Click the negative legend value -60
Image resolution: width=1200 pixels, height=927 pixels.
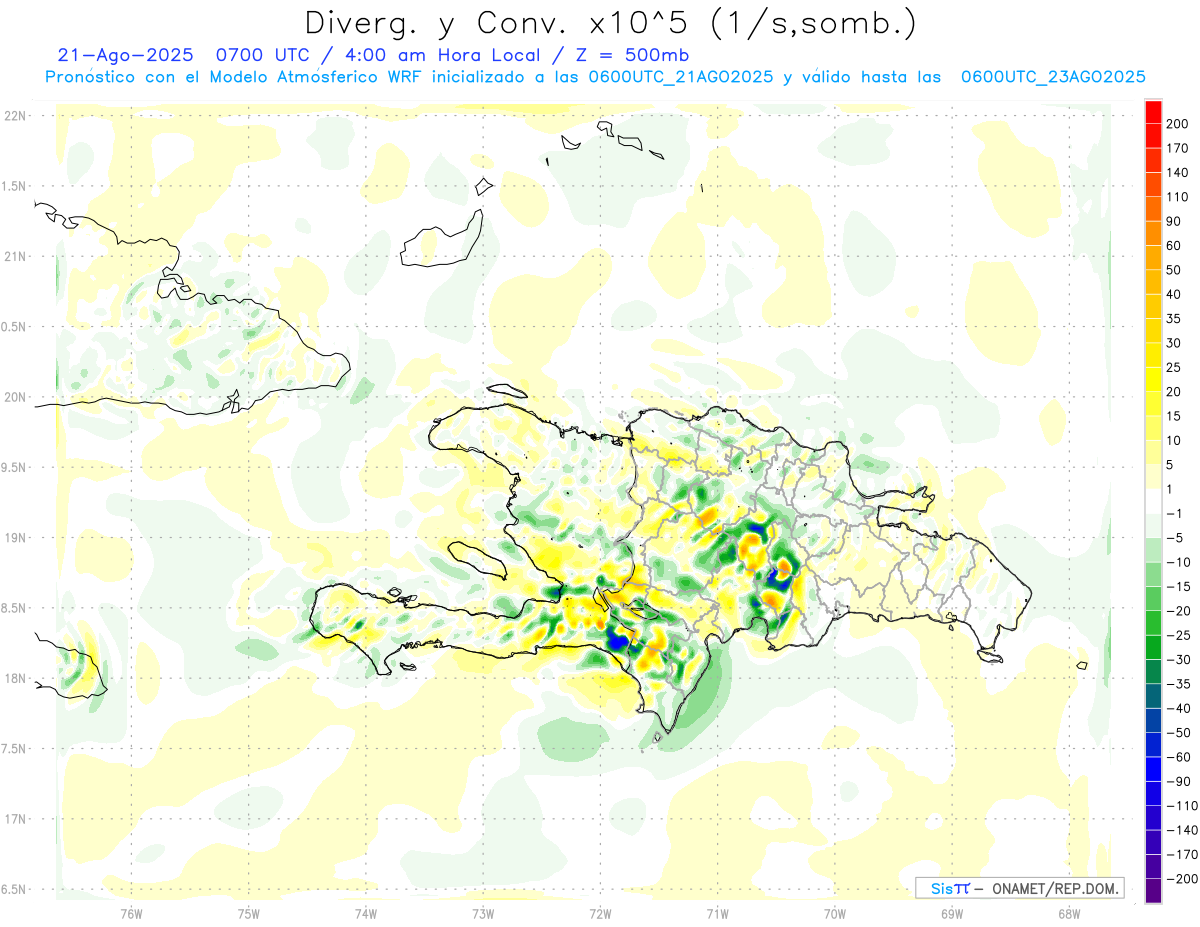[x=1177, y=757]
